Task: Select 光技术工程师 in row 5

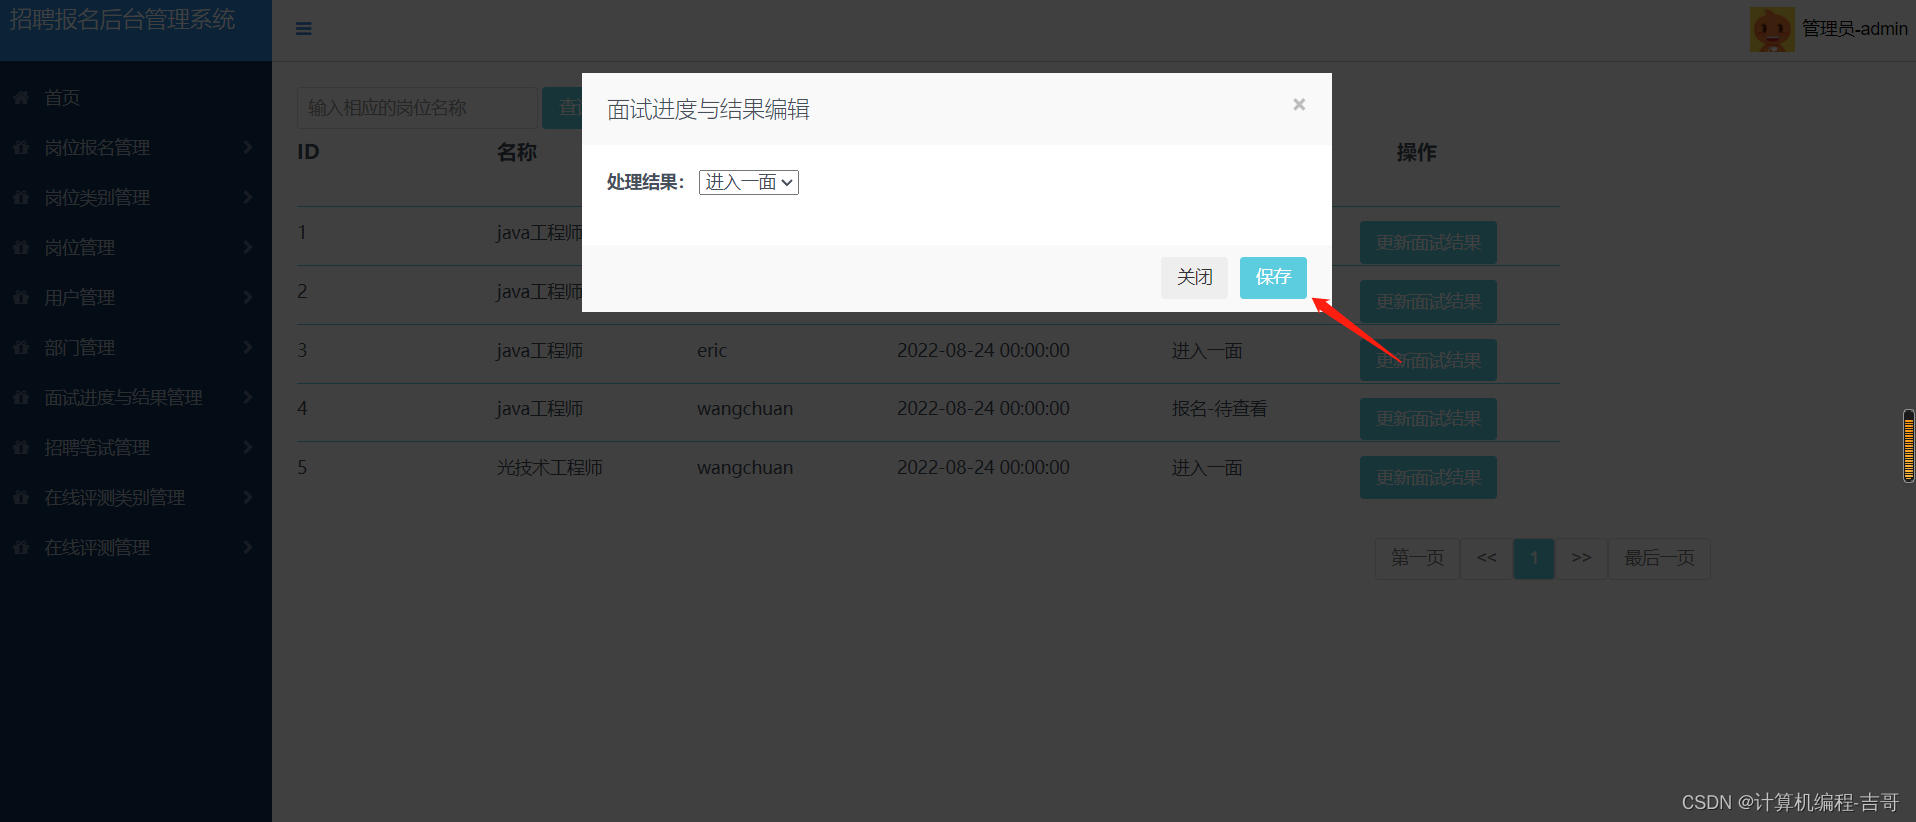Action: point(550,468)
